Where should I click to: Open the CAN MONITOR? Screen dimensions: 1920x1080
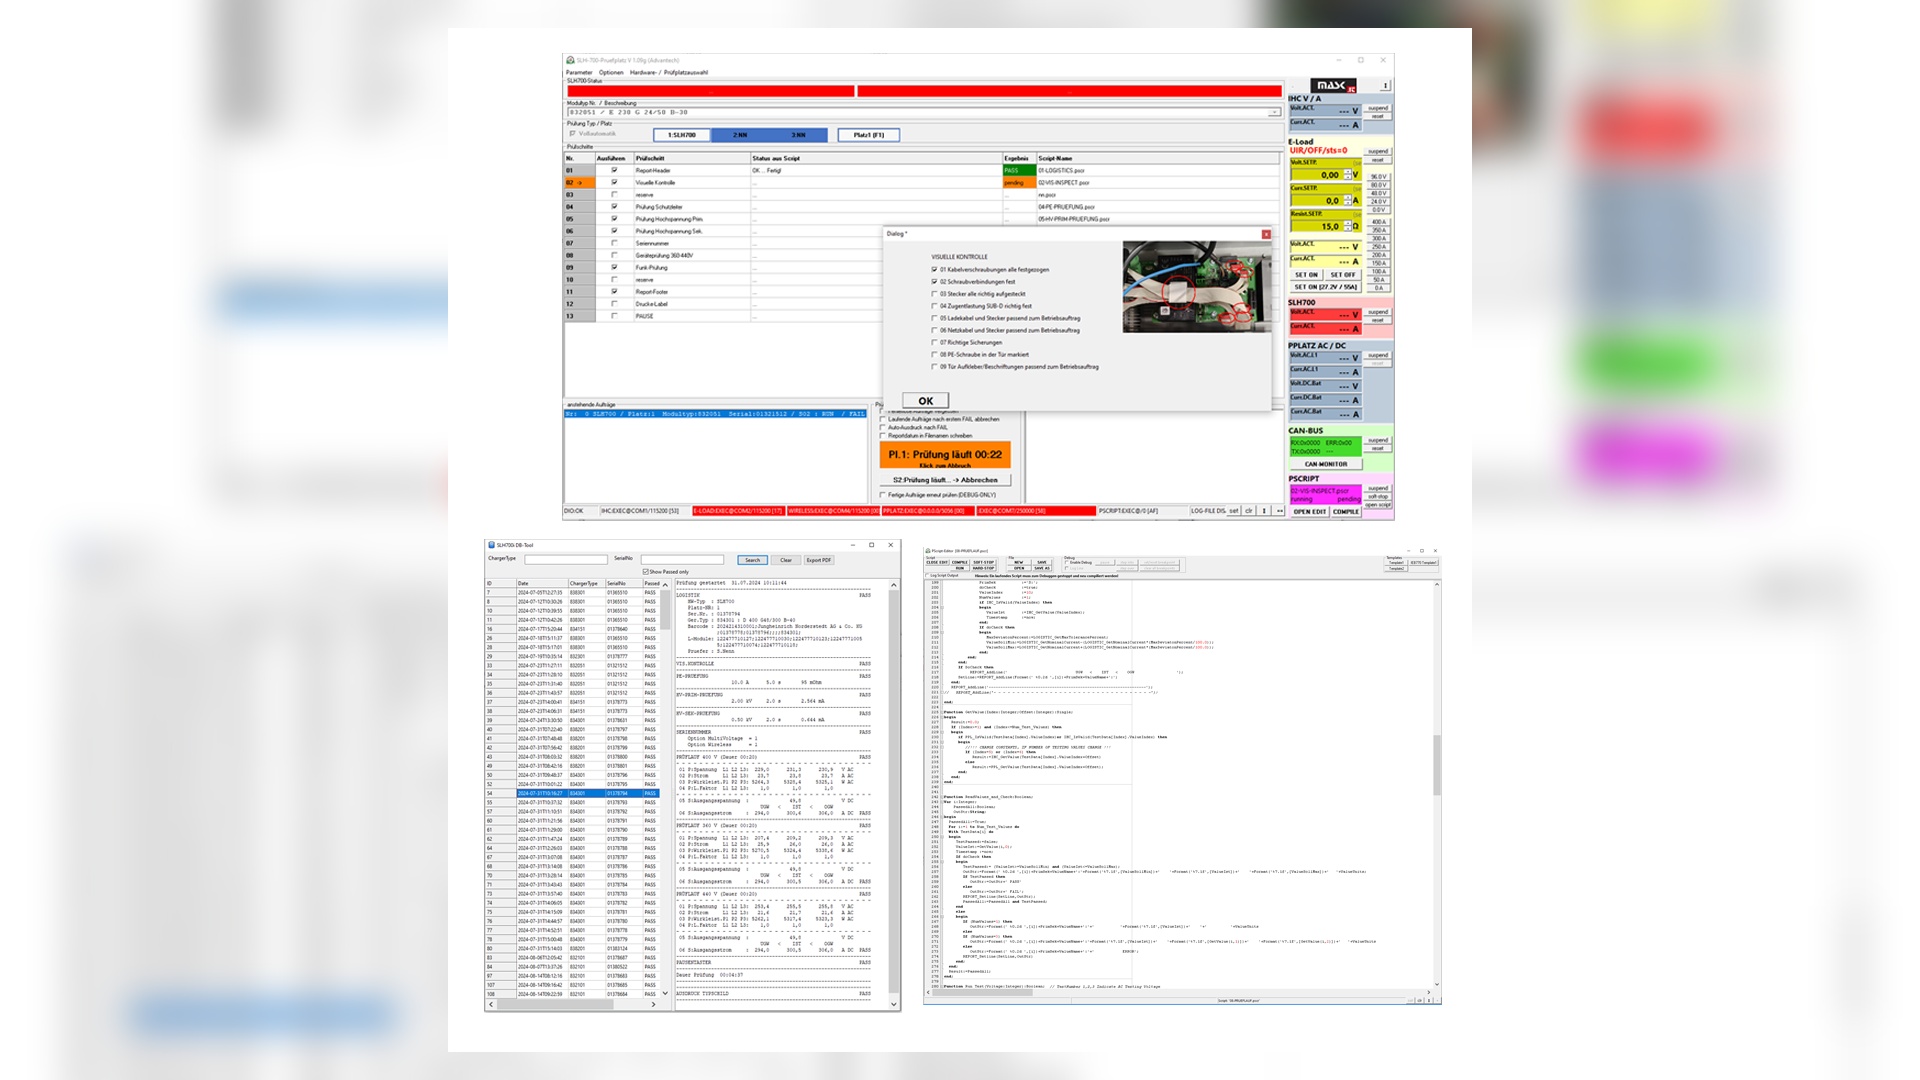1326,464
